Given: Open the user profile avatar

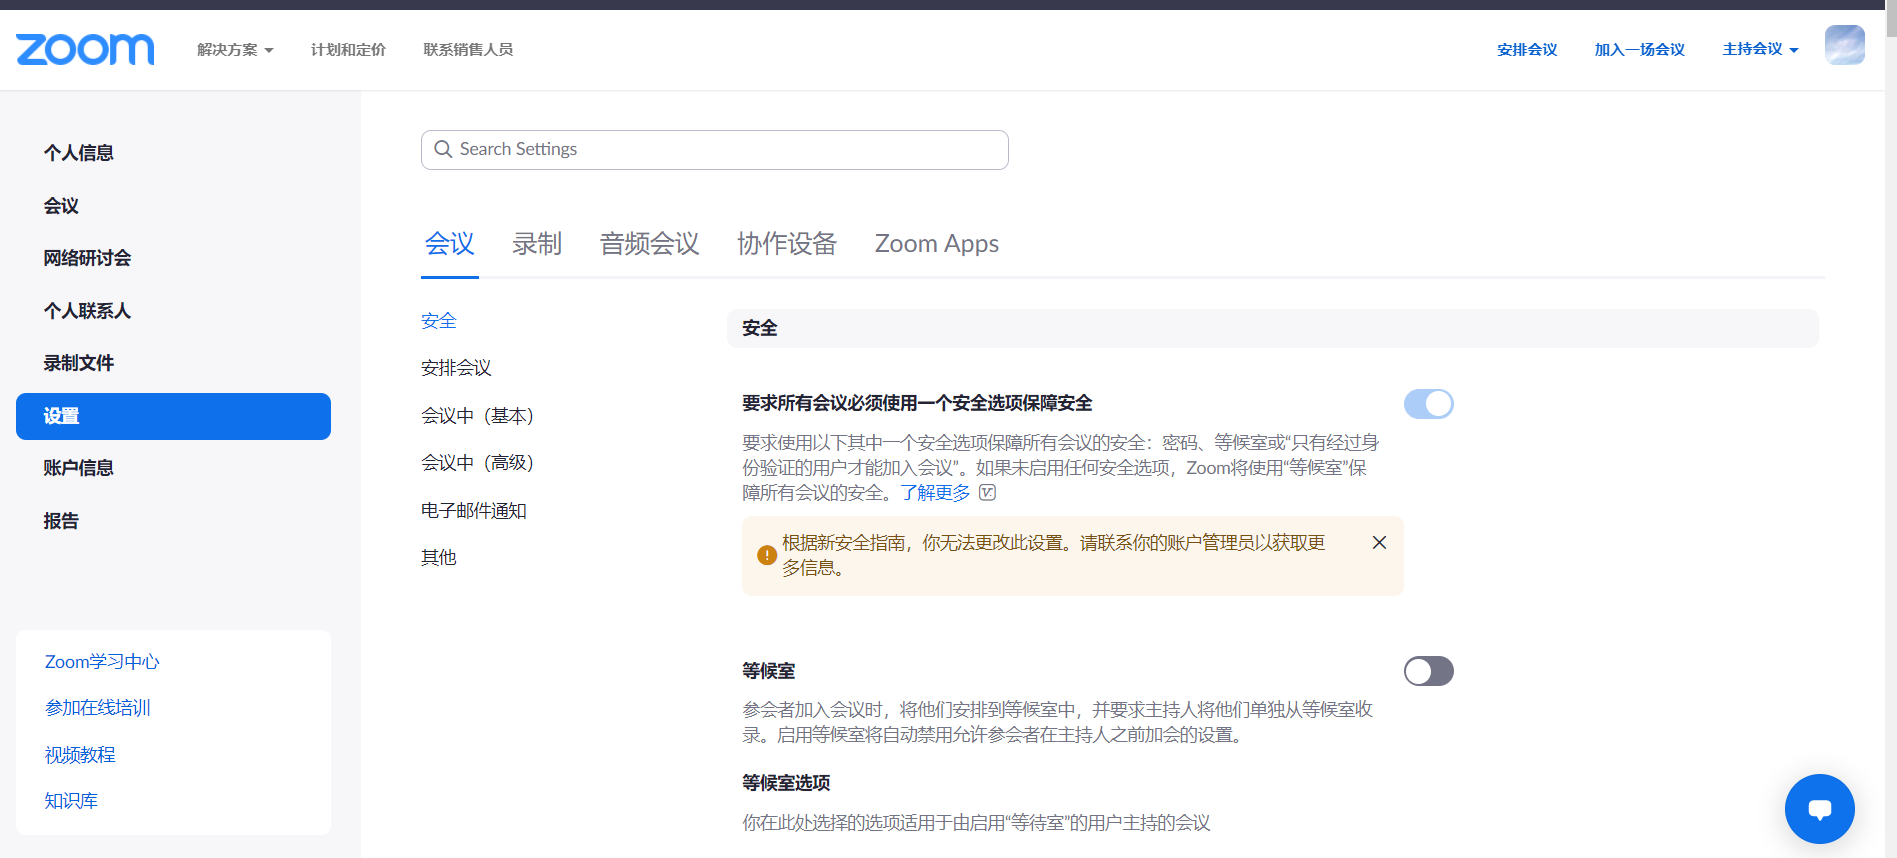Looking at the screenshot, I should click(1844, 45).
